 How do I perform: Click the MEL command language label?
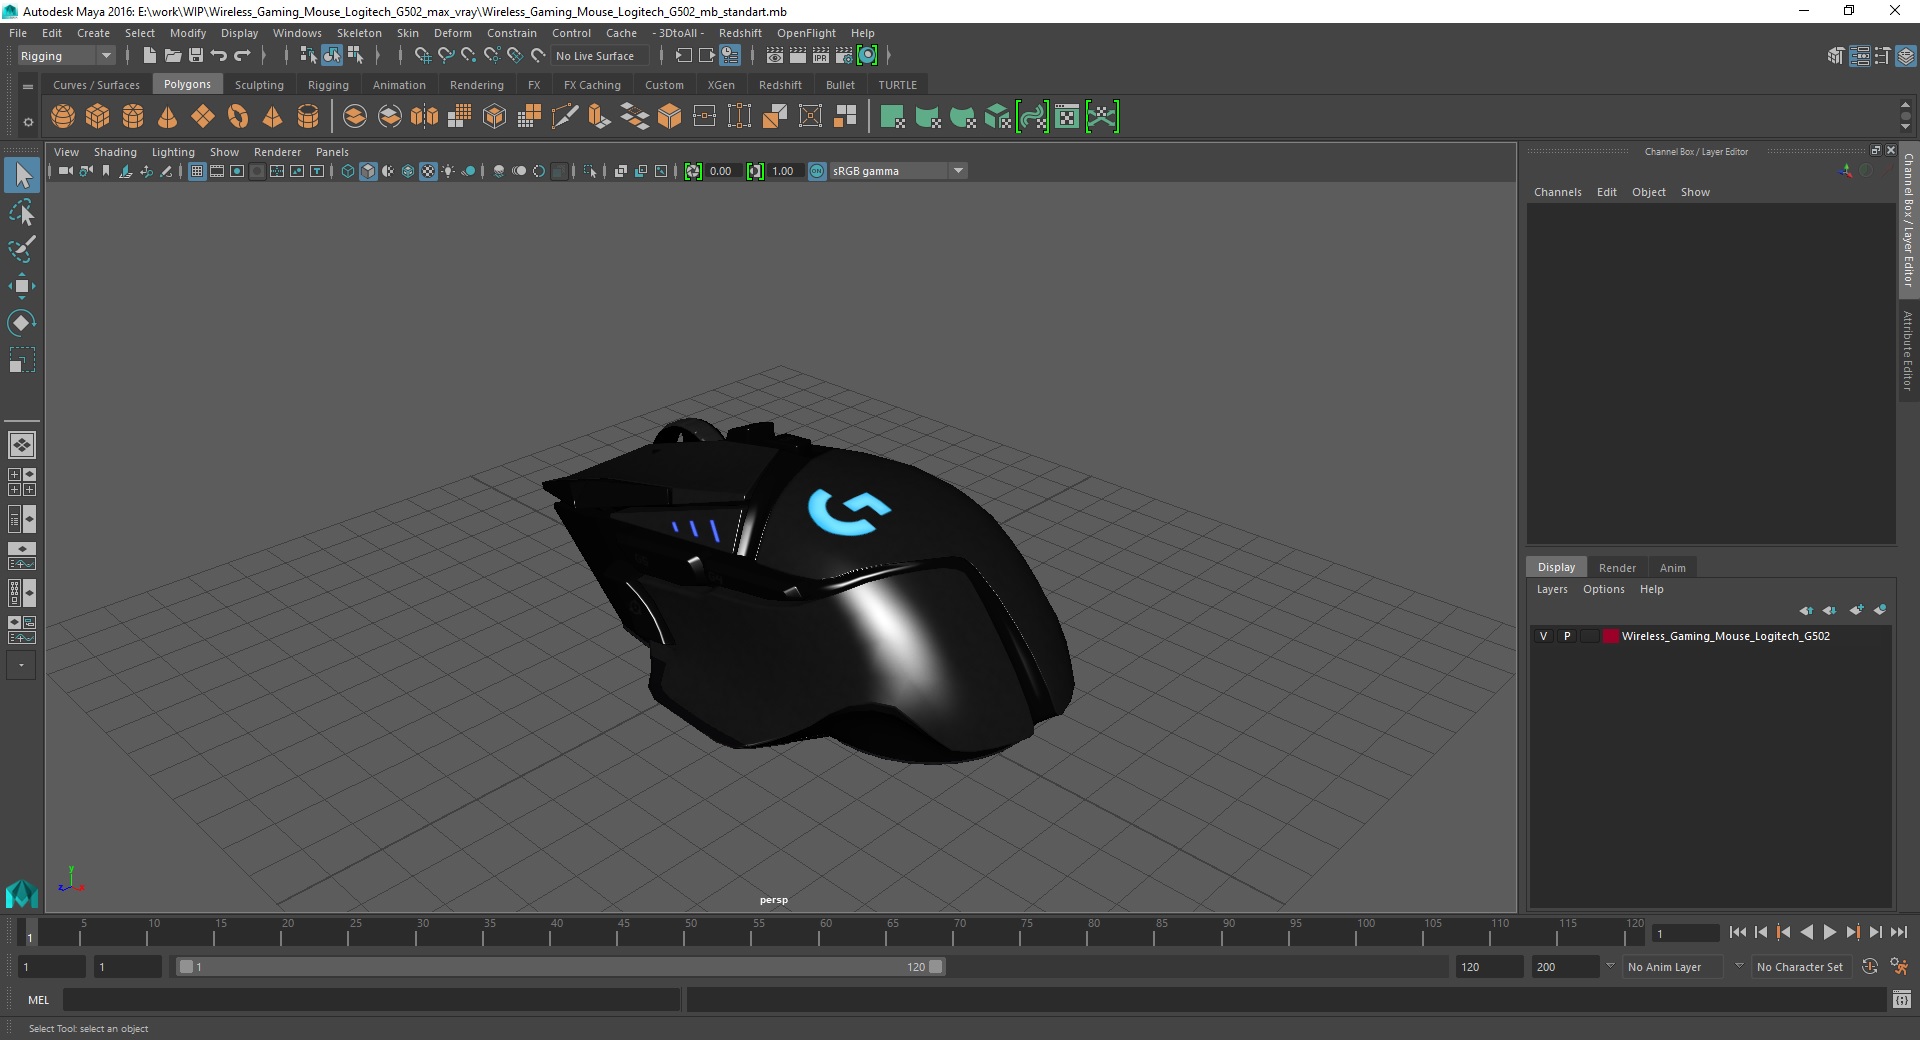tap(38, 1000)
